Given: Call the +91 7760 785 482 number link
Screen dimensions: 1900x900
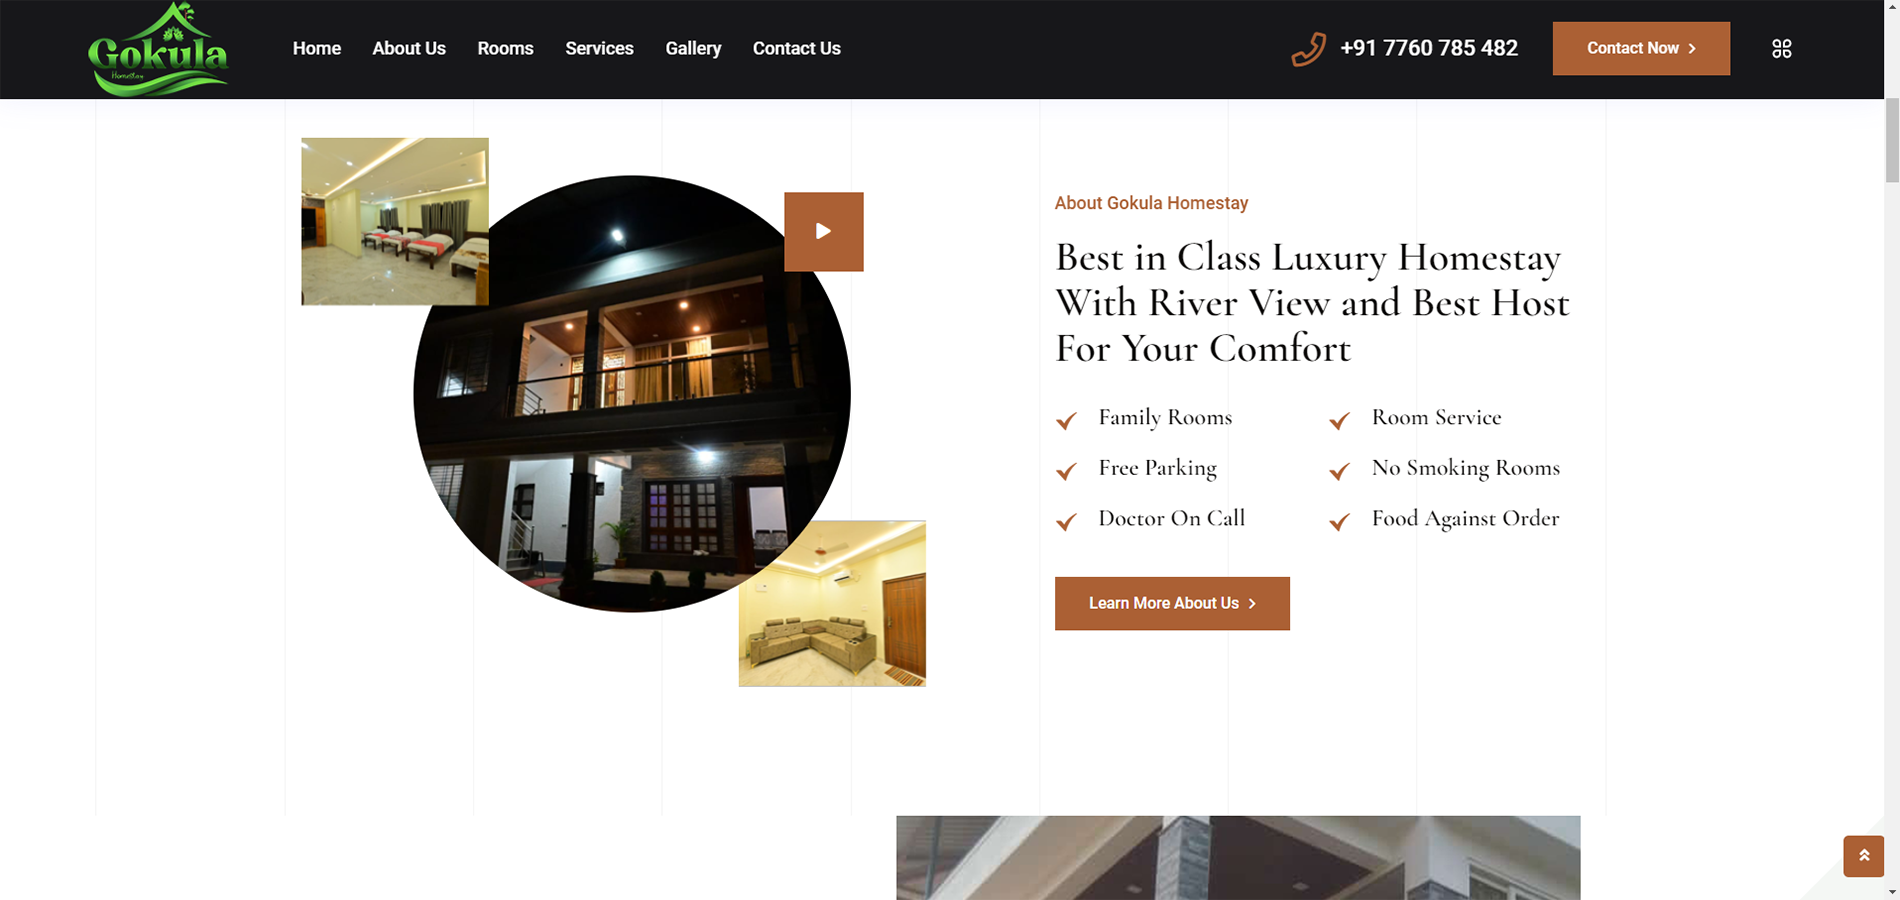Looking at the screenshot, I should pos(1428,48).
